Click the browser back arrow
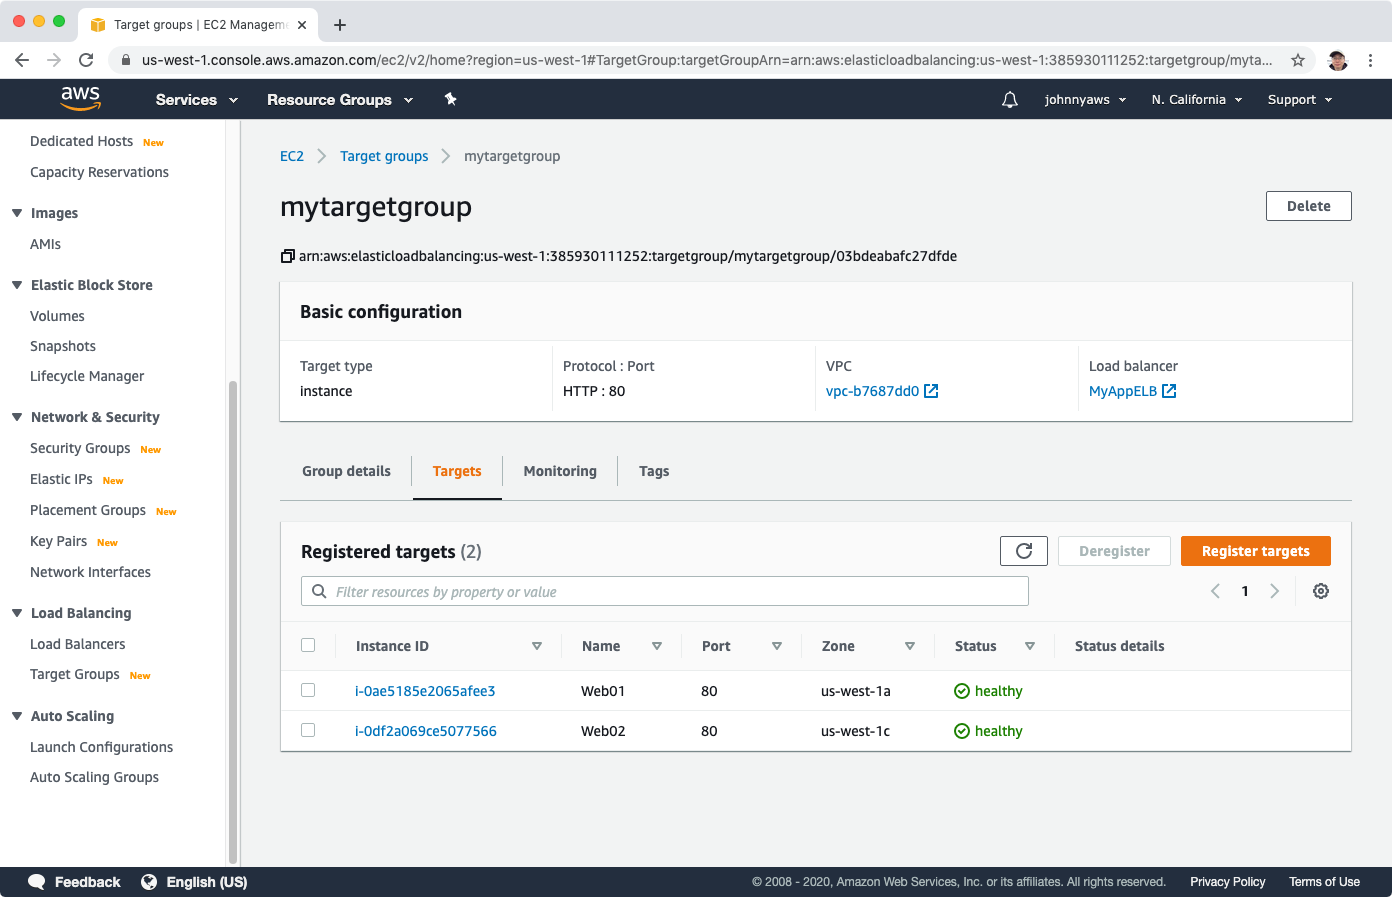The image size is (1392, 897). pyautogui.click(x=22, y=60)
